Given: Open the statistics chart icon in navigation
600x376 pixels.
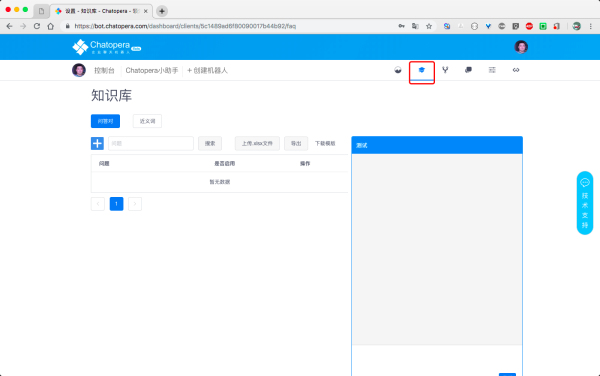Looking at the screenshot, I should click(x=398, y=70).
